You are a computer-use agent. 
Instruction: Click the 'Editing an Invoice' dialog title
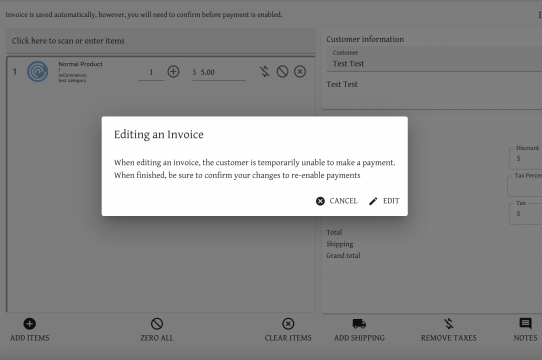point(159,135)
